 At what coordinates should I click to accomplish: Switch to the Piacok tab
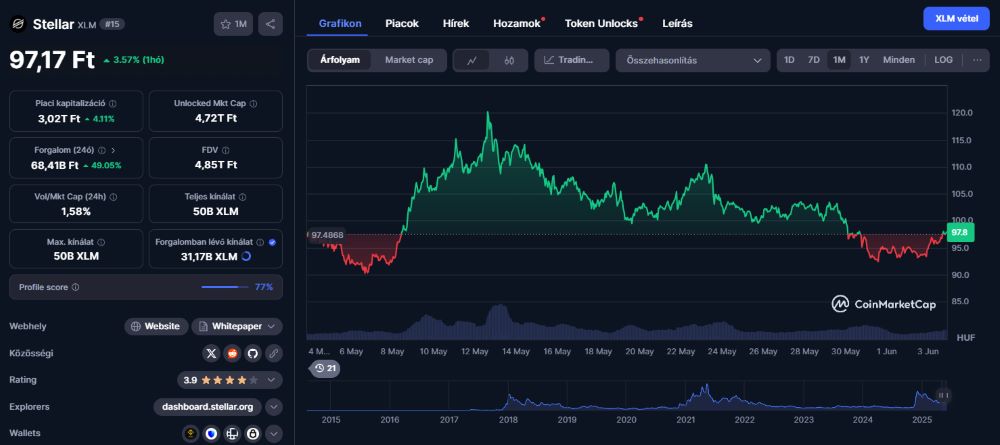pyautogui.click(x=402, y=23)
